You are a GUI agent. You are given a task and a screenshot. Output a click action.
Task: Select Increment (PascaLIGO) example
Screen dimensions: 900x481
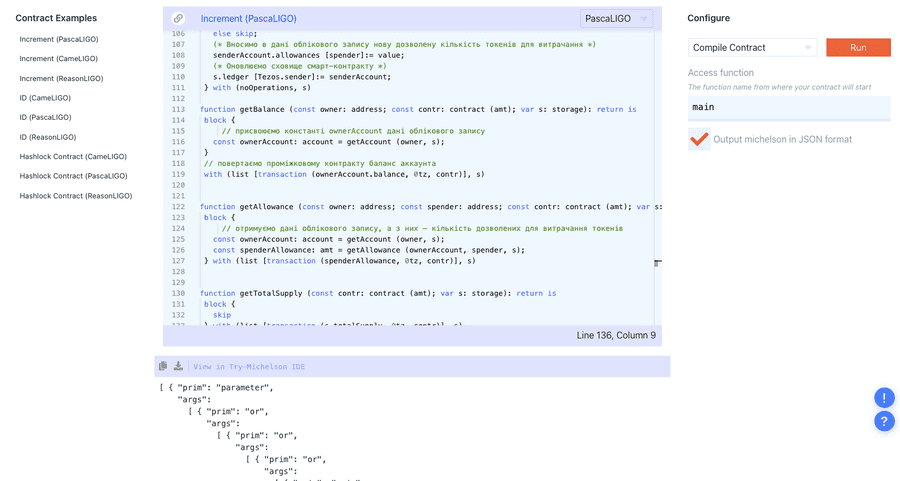click(x=59, y=39)
